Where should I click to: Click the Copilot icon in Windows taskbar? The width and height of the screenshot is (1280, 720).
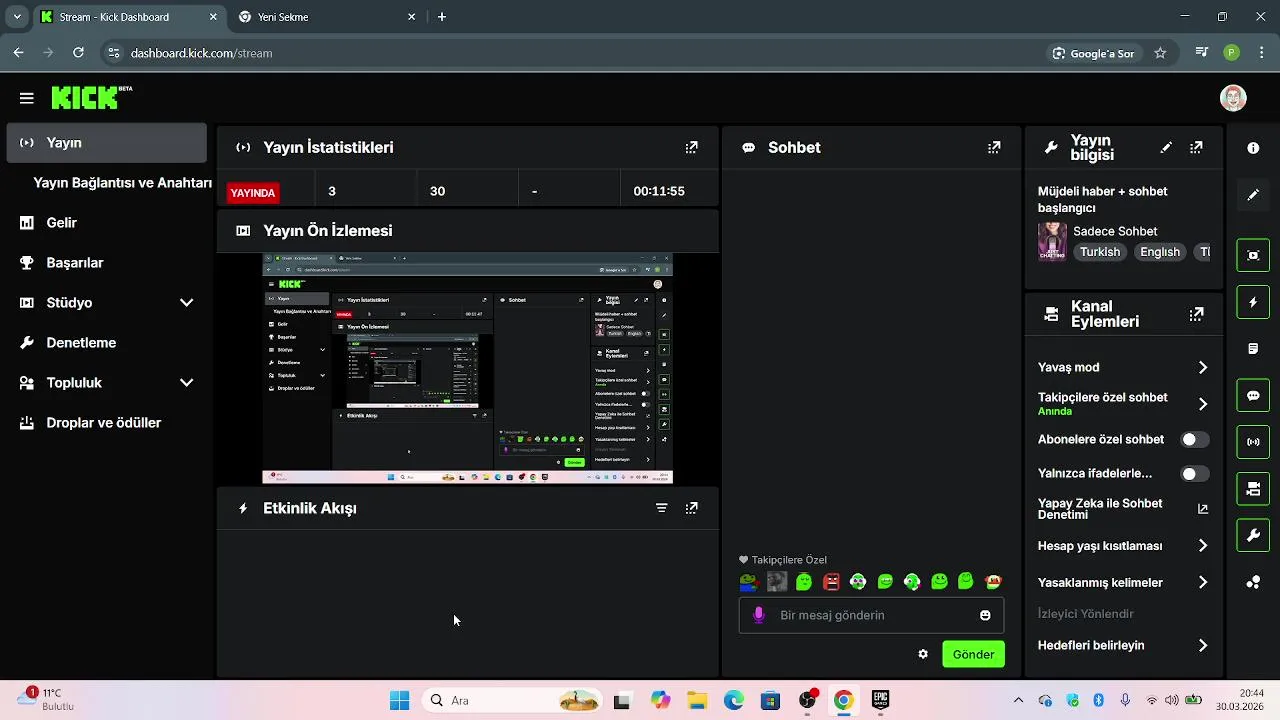[660, 700]
